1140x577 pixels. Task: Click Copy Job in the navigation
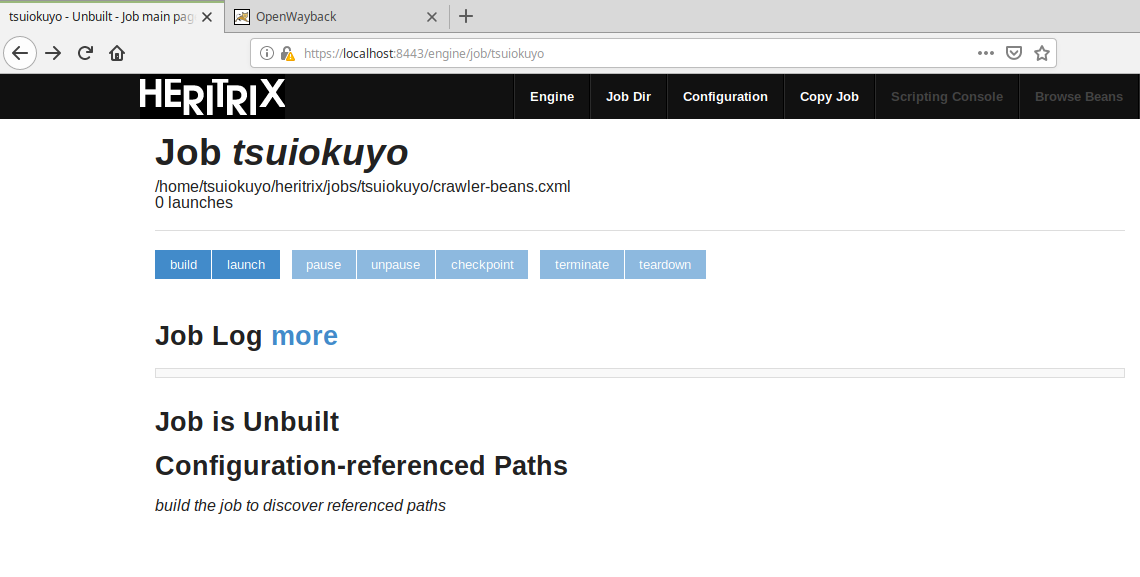[829, 96]
